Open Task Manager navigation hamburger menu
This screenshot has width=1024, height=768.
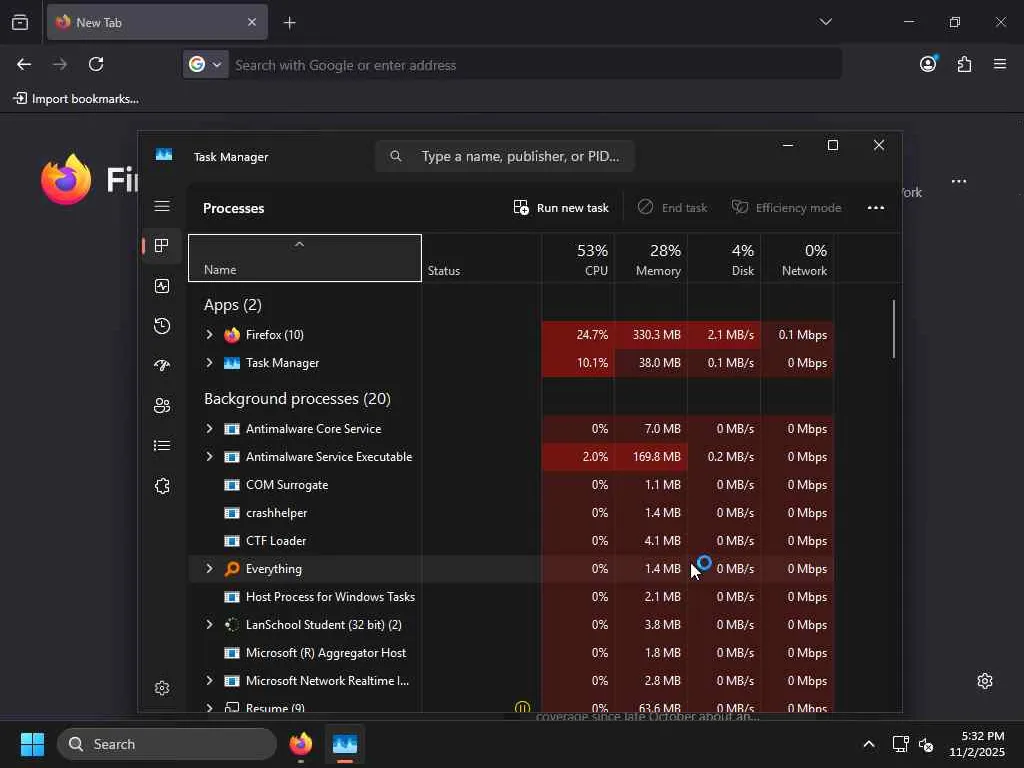(162, 206)
